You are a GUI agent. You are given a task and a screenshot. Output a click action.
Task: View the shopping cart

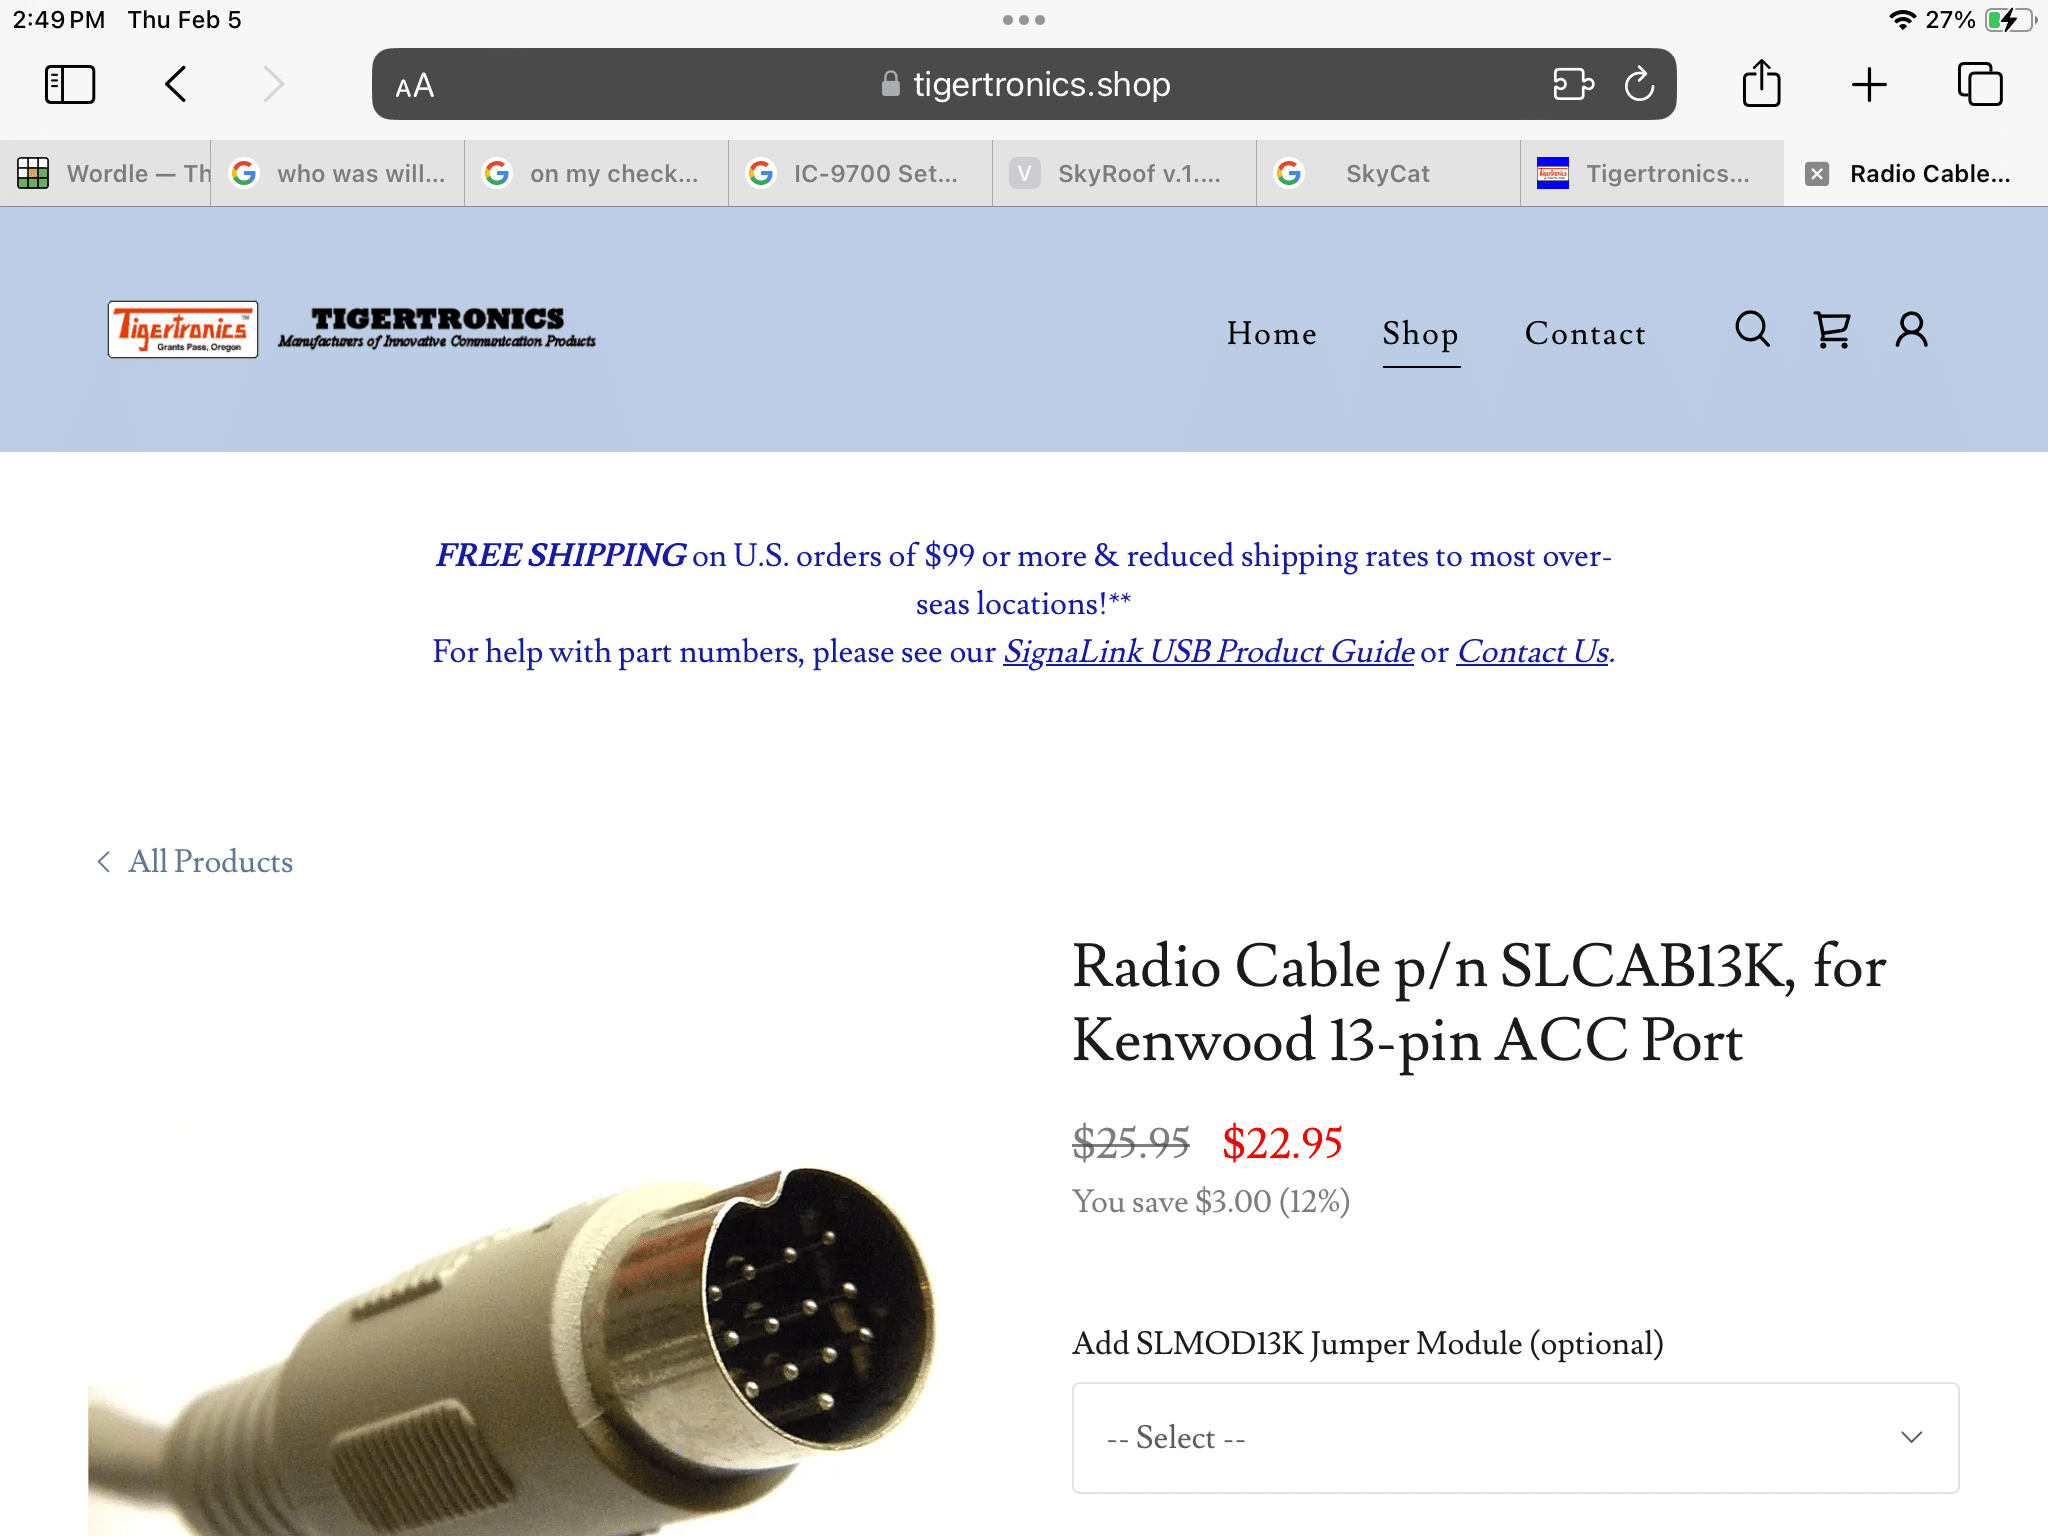pyautogui.click(x=1832, y=330)
